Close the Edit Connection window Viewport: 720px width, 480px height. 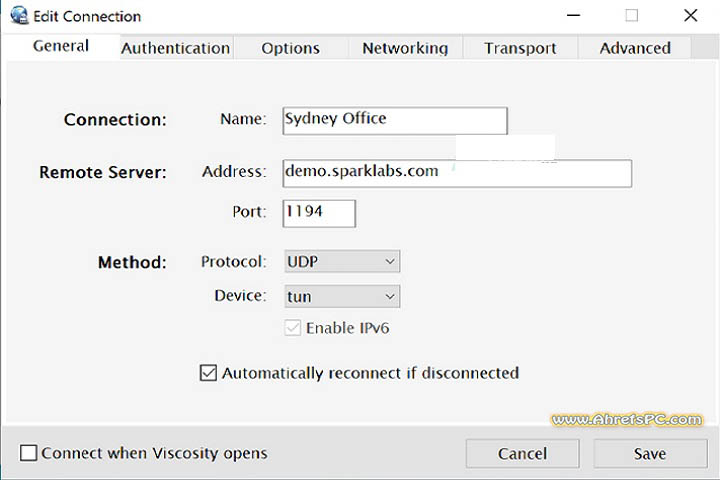click(x=690, y=16)
